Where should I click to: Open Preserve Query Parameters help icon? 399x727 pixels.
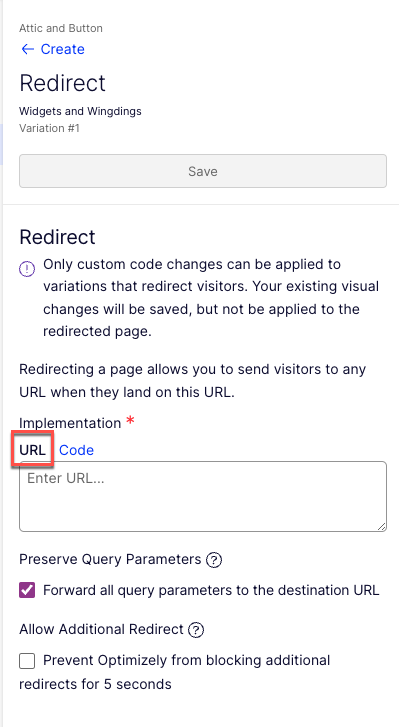[x=214, y=560]
